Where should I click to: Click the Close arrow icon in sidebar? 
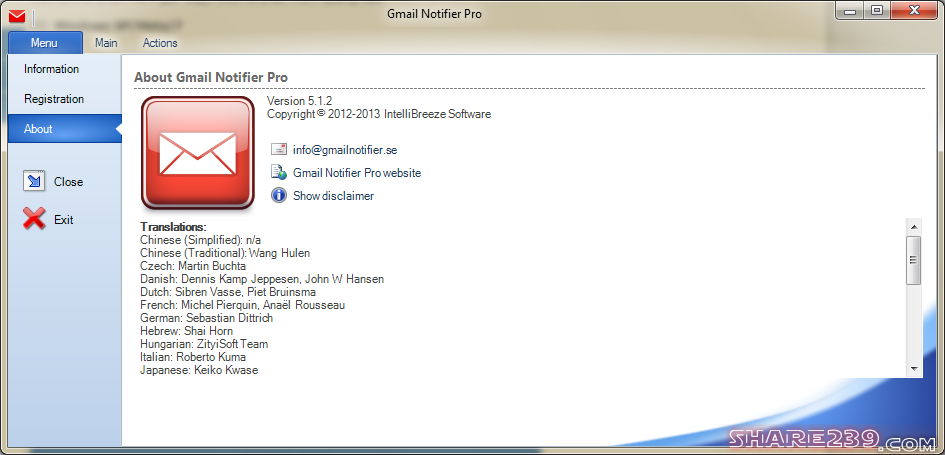[x=34, y=181]
